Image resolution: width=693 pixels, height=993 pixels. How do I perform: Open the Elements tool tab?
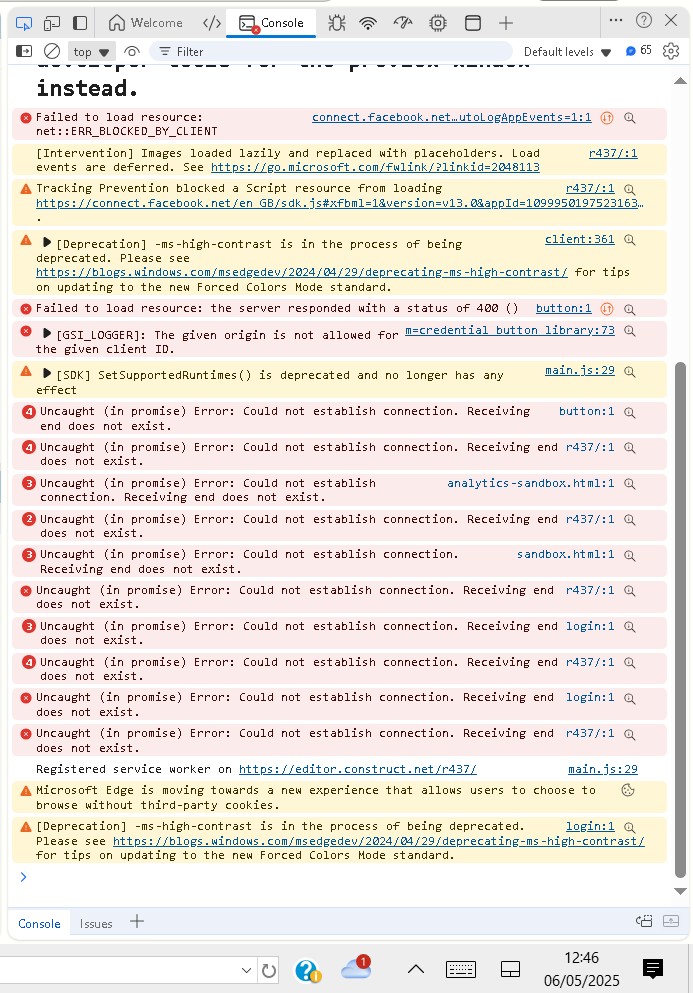[212, 23]
